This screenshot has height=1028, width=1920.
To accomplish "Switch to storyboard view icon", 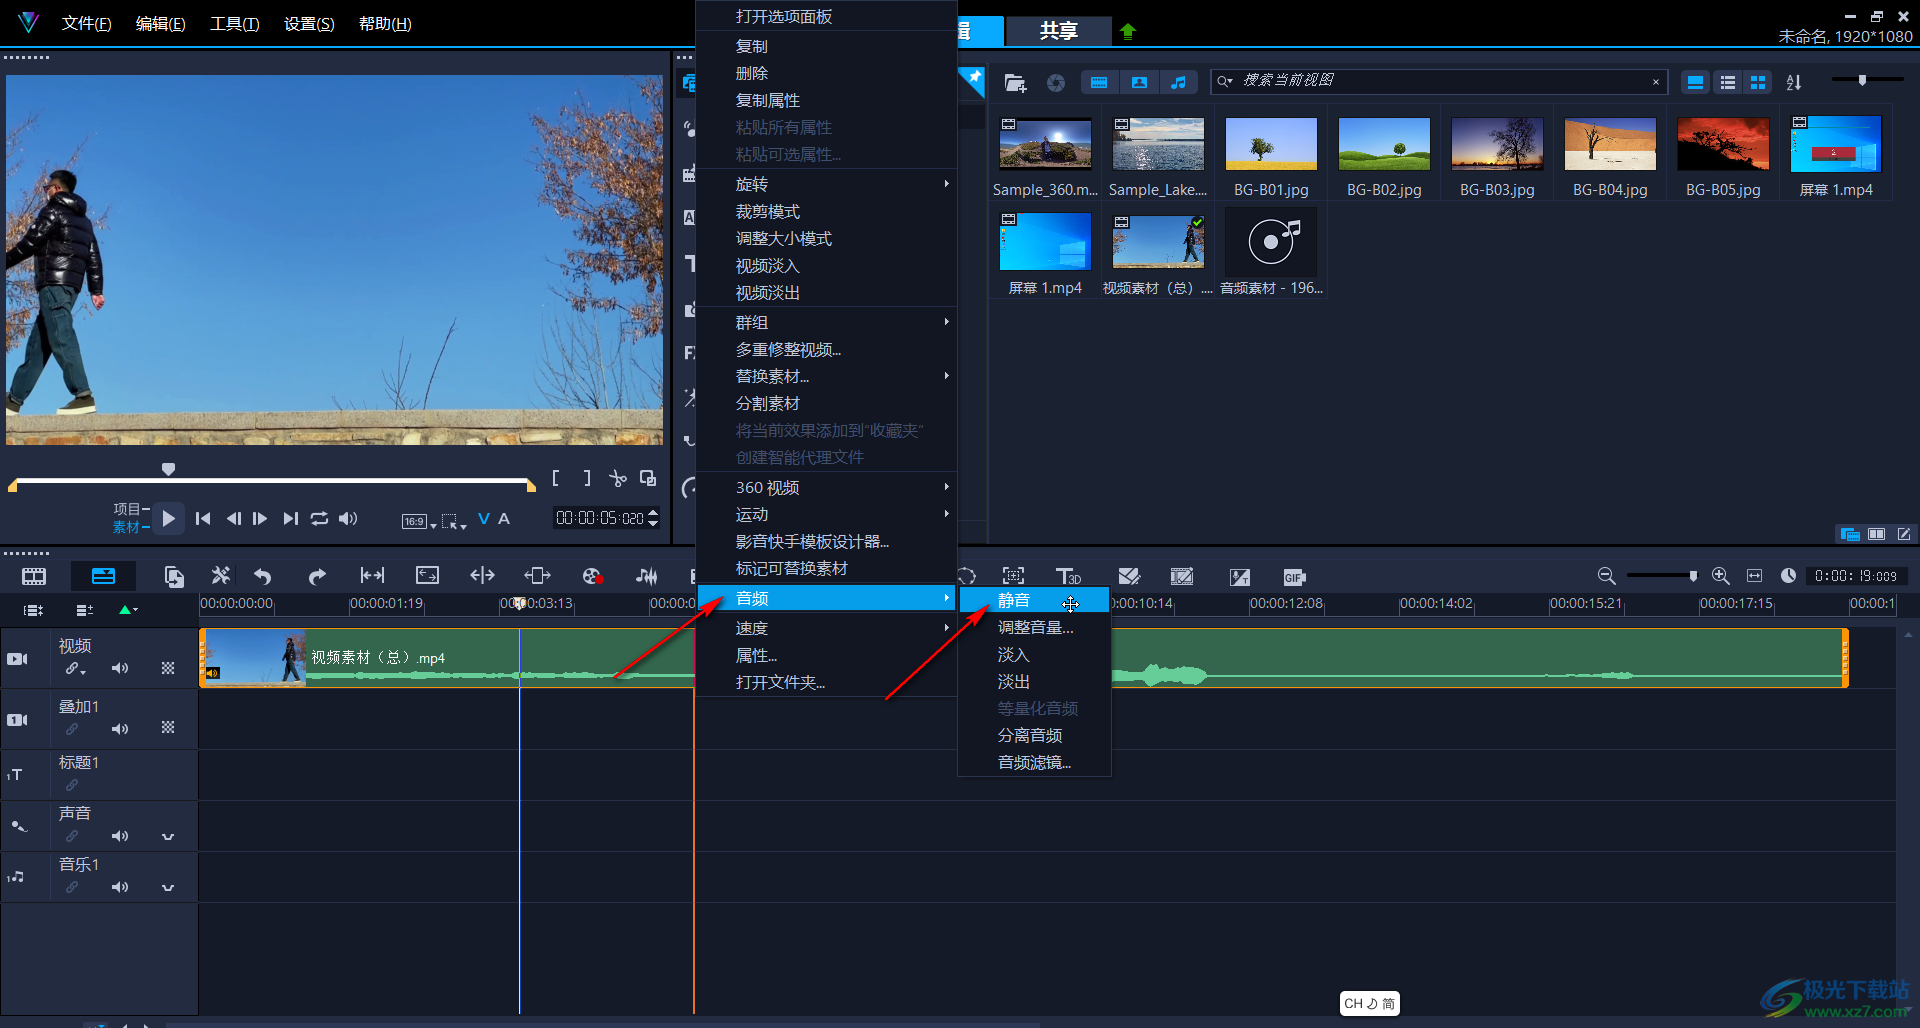I will pyautogui.click(x=34, y=576).
